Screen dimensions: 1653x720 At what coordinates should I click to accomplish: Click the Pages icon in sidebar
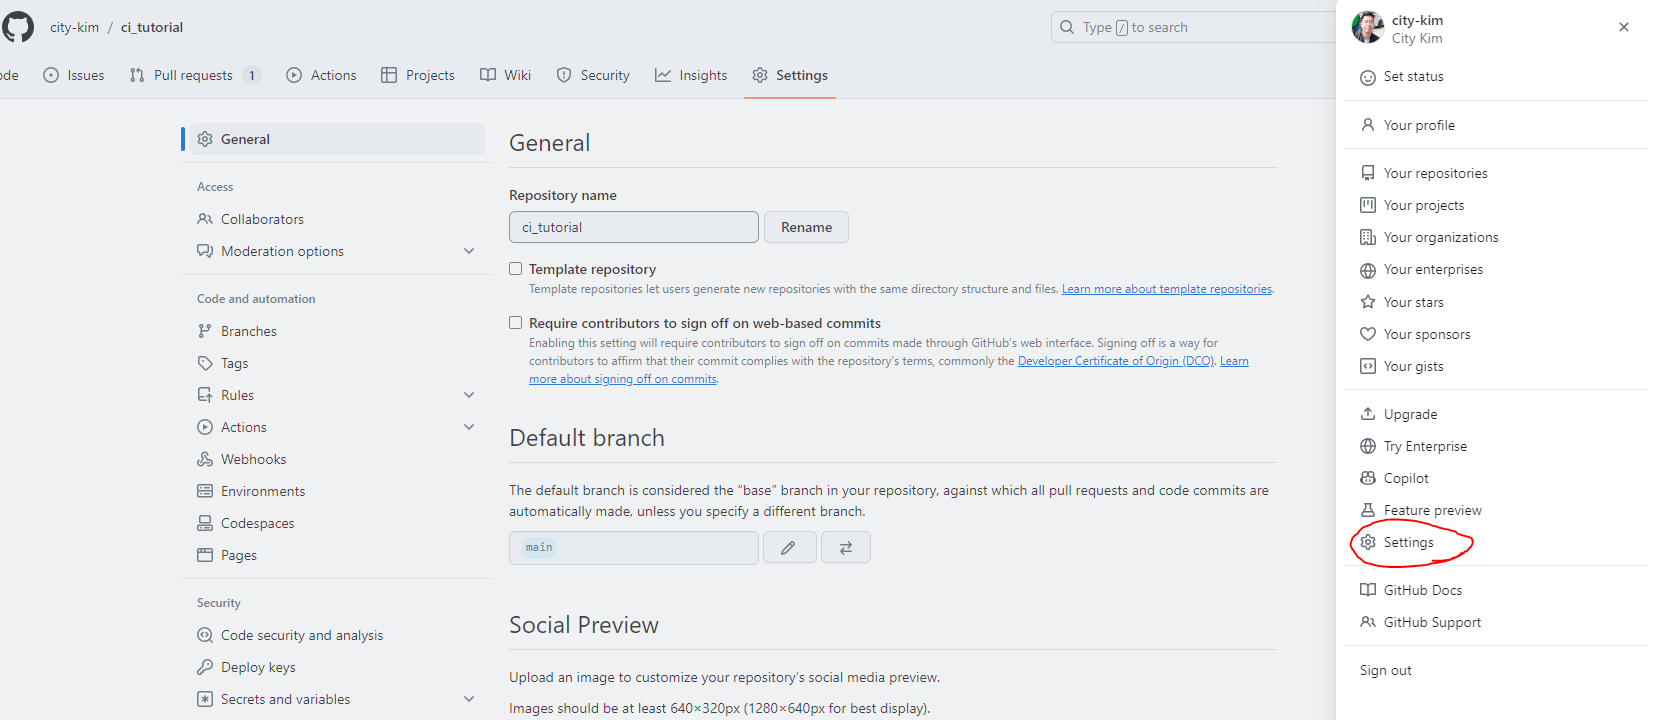pos(205,555)
